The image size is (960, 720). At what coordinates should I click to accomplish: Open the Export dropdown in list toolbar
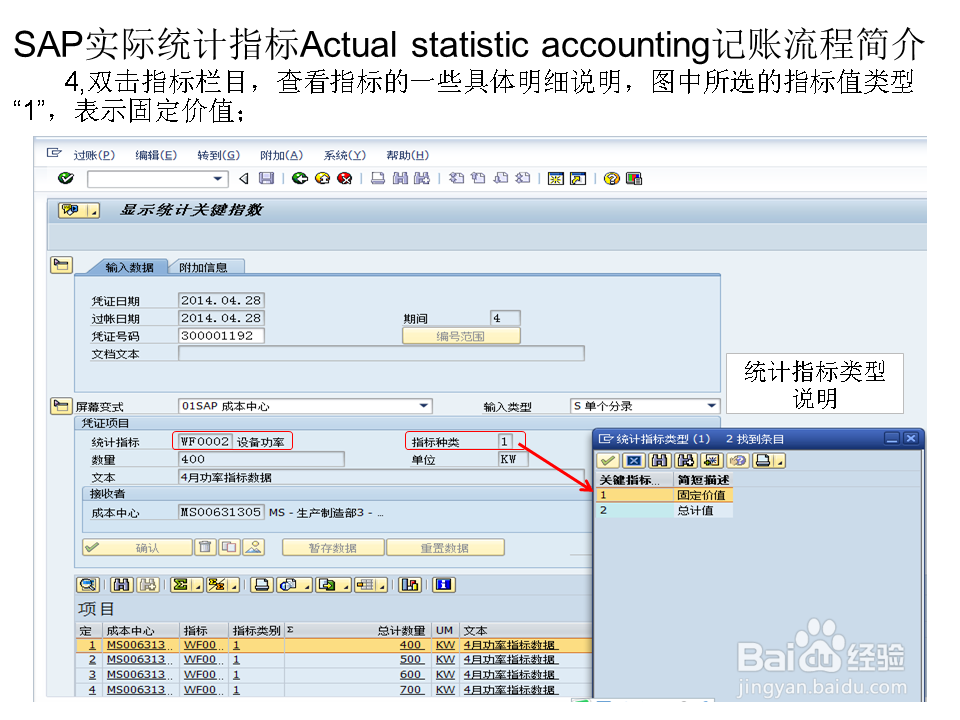pyautogui.click(x=345, y=587)
